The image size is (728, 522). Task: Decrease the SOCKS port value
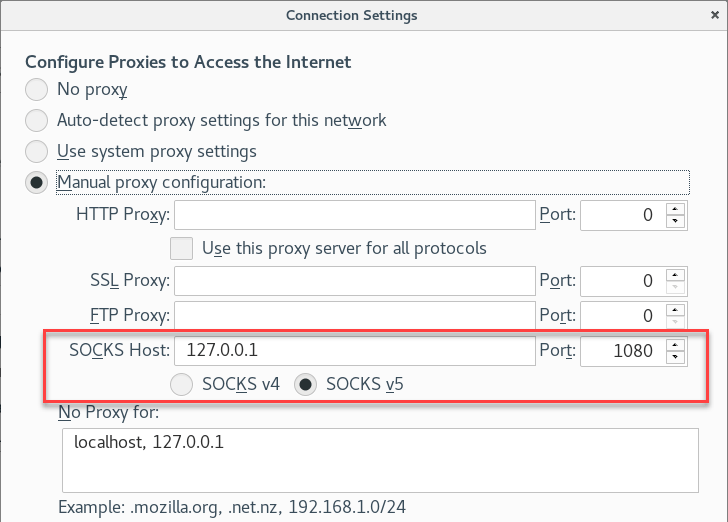tap(676, 358)
